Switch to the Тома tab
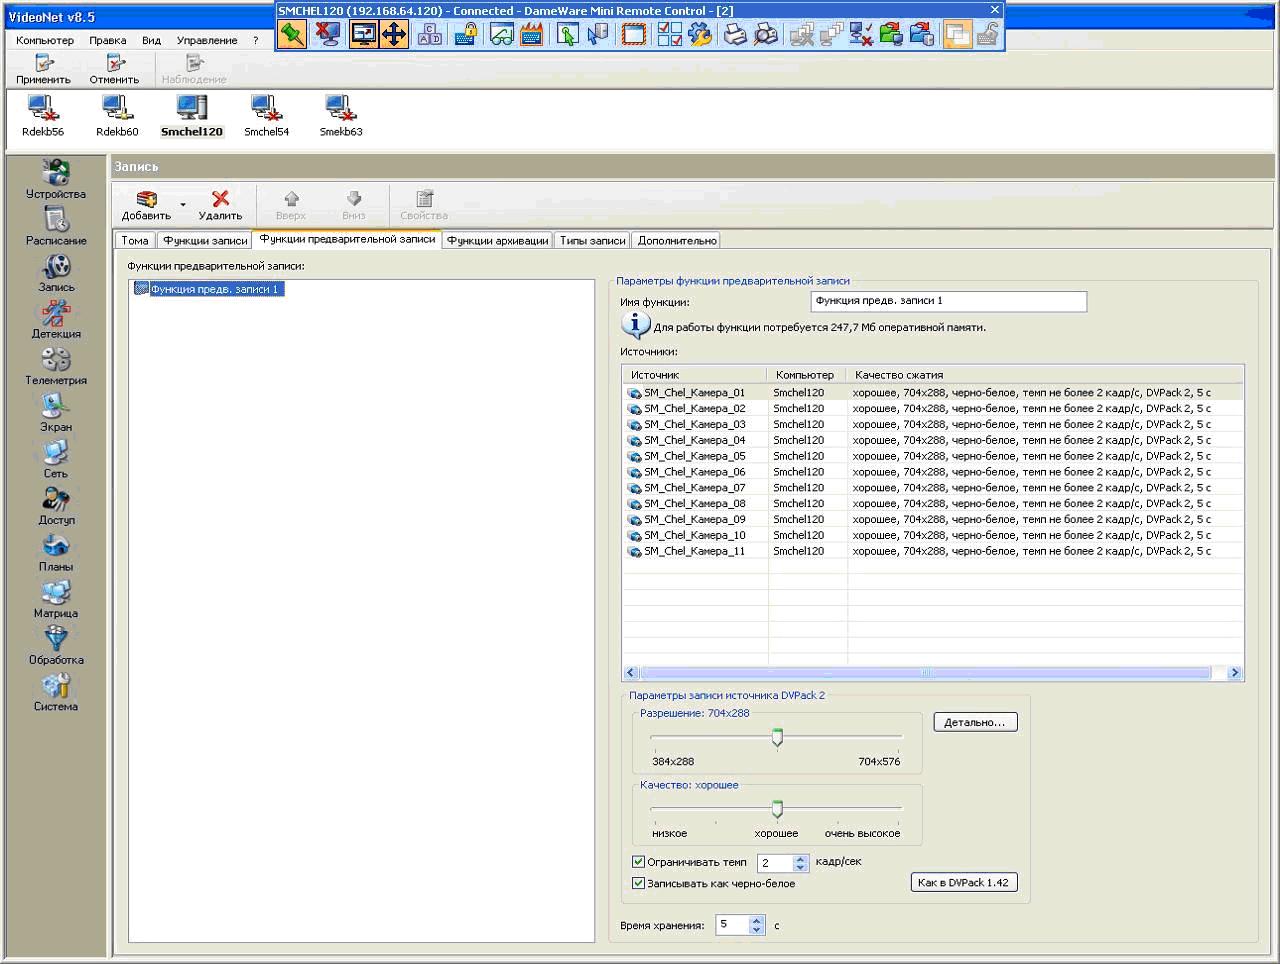Screen dimensions: 1280x964 pyautogui.click(x=135, y=241)
